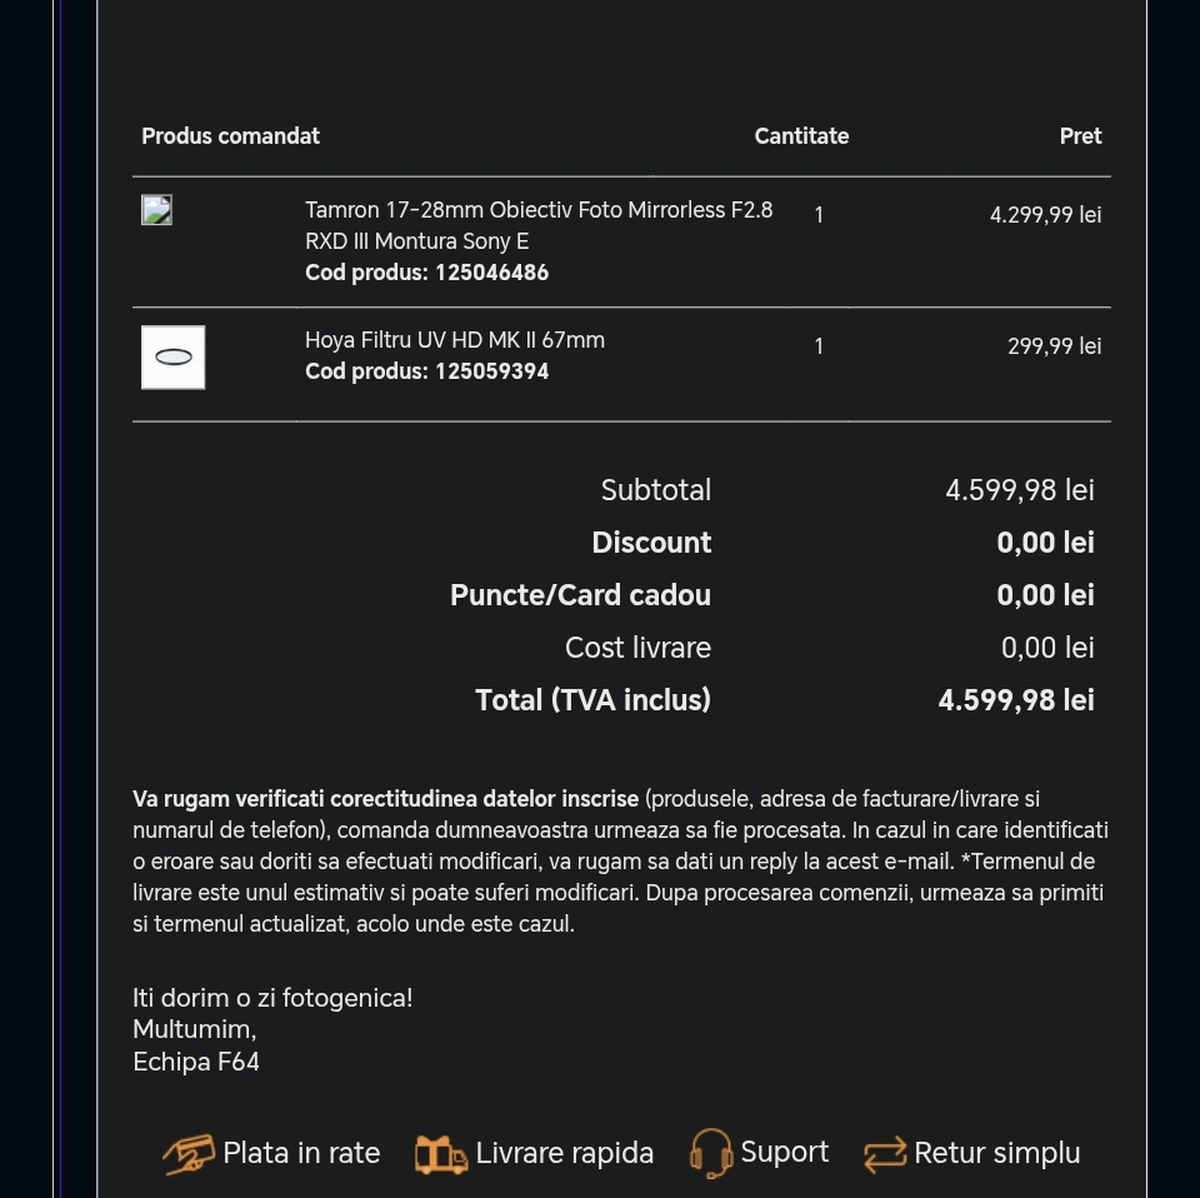Click the Cost livrare amount value
The width and height of the screenshot is (1200, 1198).
[1047, 648]
